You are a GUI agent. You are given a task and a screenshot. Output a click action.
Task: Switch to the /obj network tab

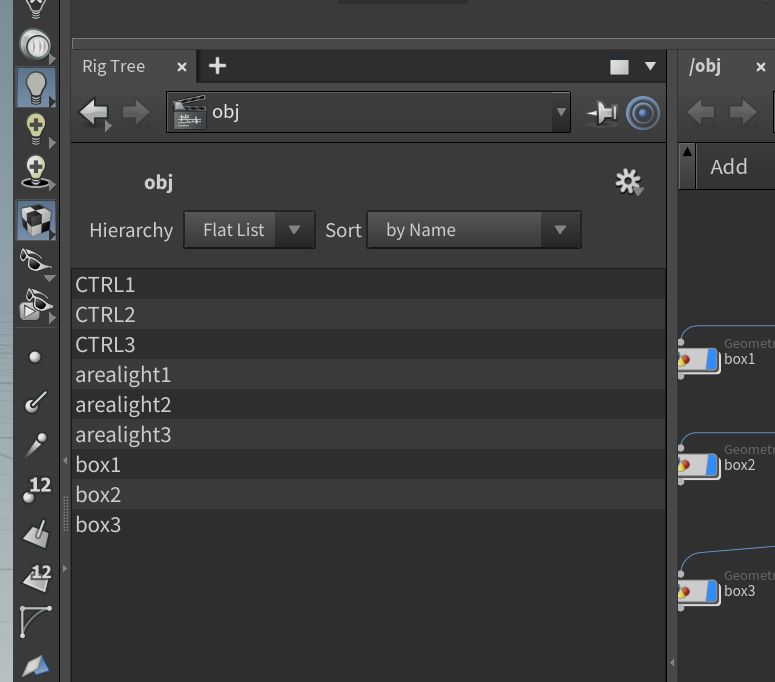pyautogui.click(x=705, y=66)
